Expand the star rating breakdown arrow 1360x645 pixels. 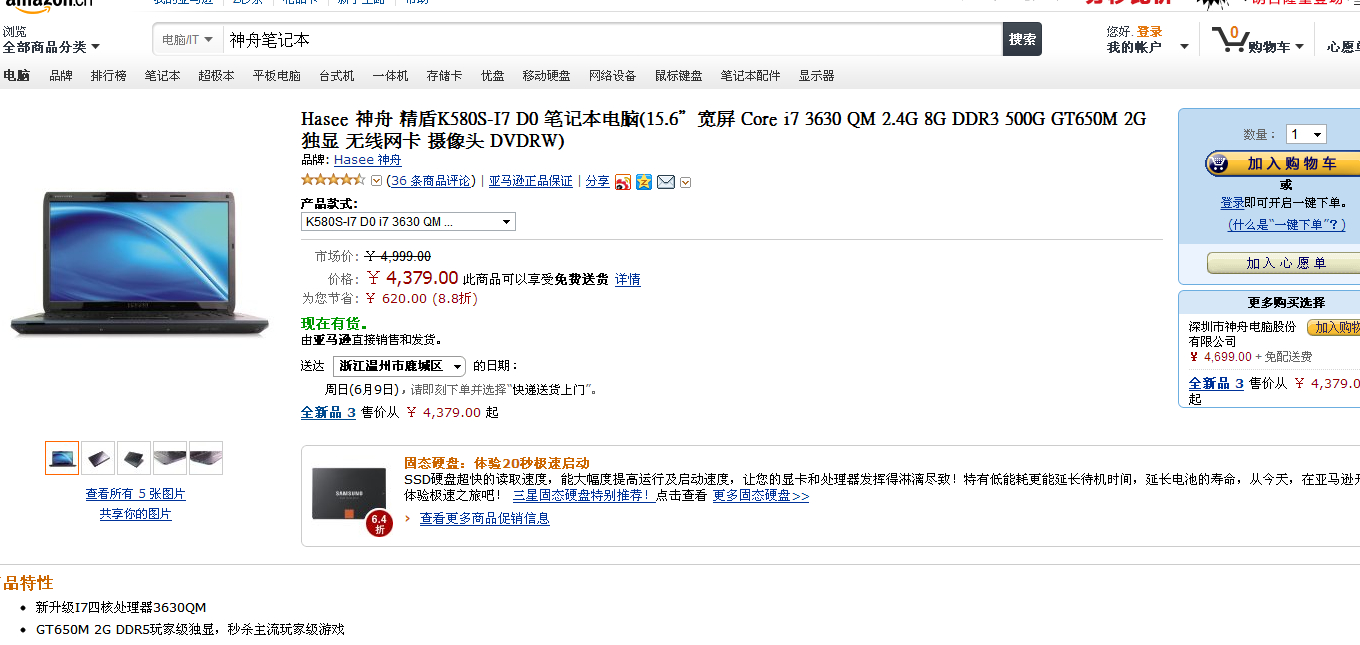click(376, 181)
